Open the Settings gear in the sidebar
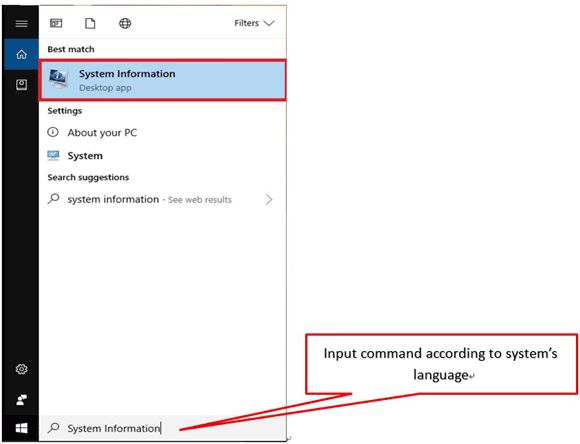Image resolution: width=580 pixels, height=444 pixels. 21,369
